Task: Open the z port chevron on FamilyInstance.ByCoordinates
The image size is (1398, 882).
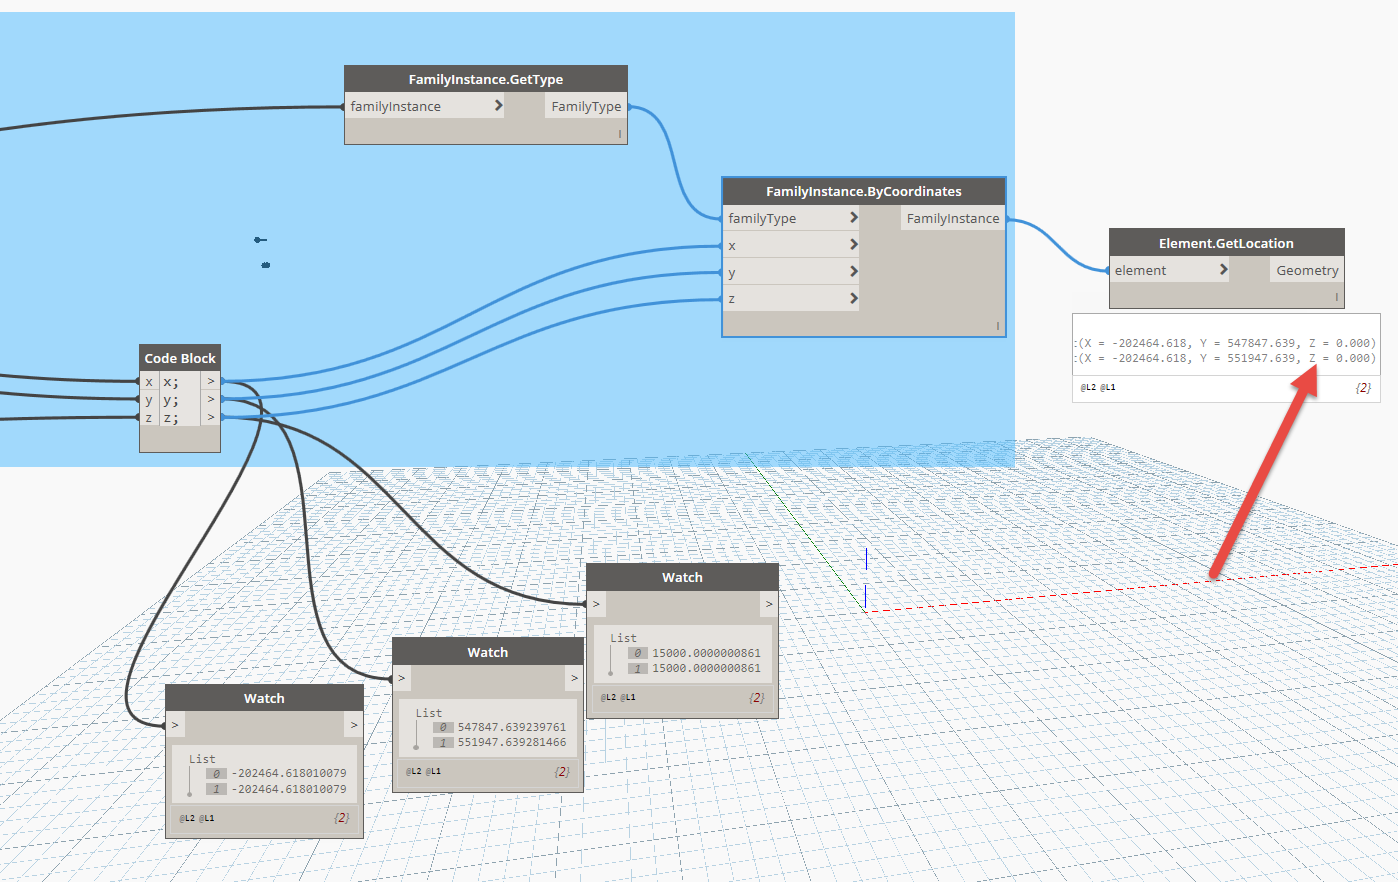Action: [x=853, y=298]
